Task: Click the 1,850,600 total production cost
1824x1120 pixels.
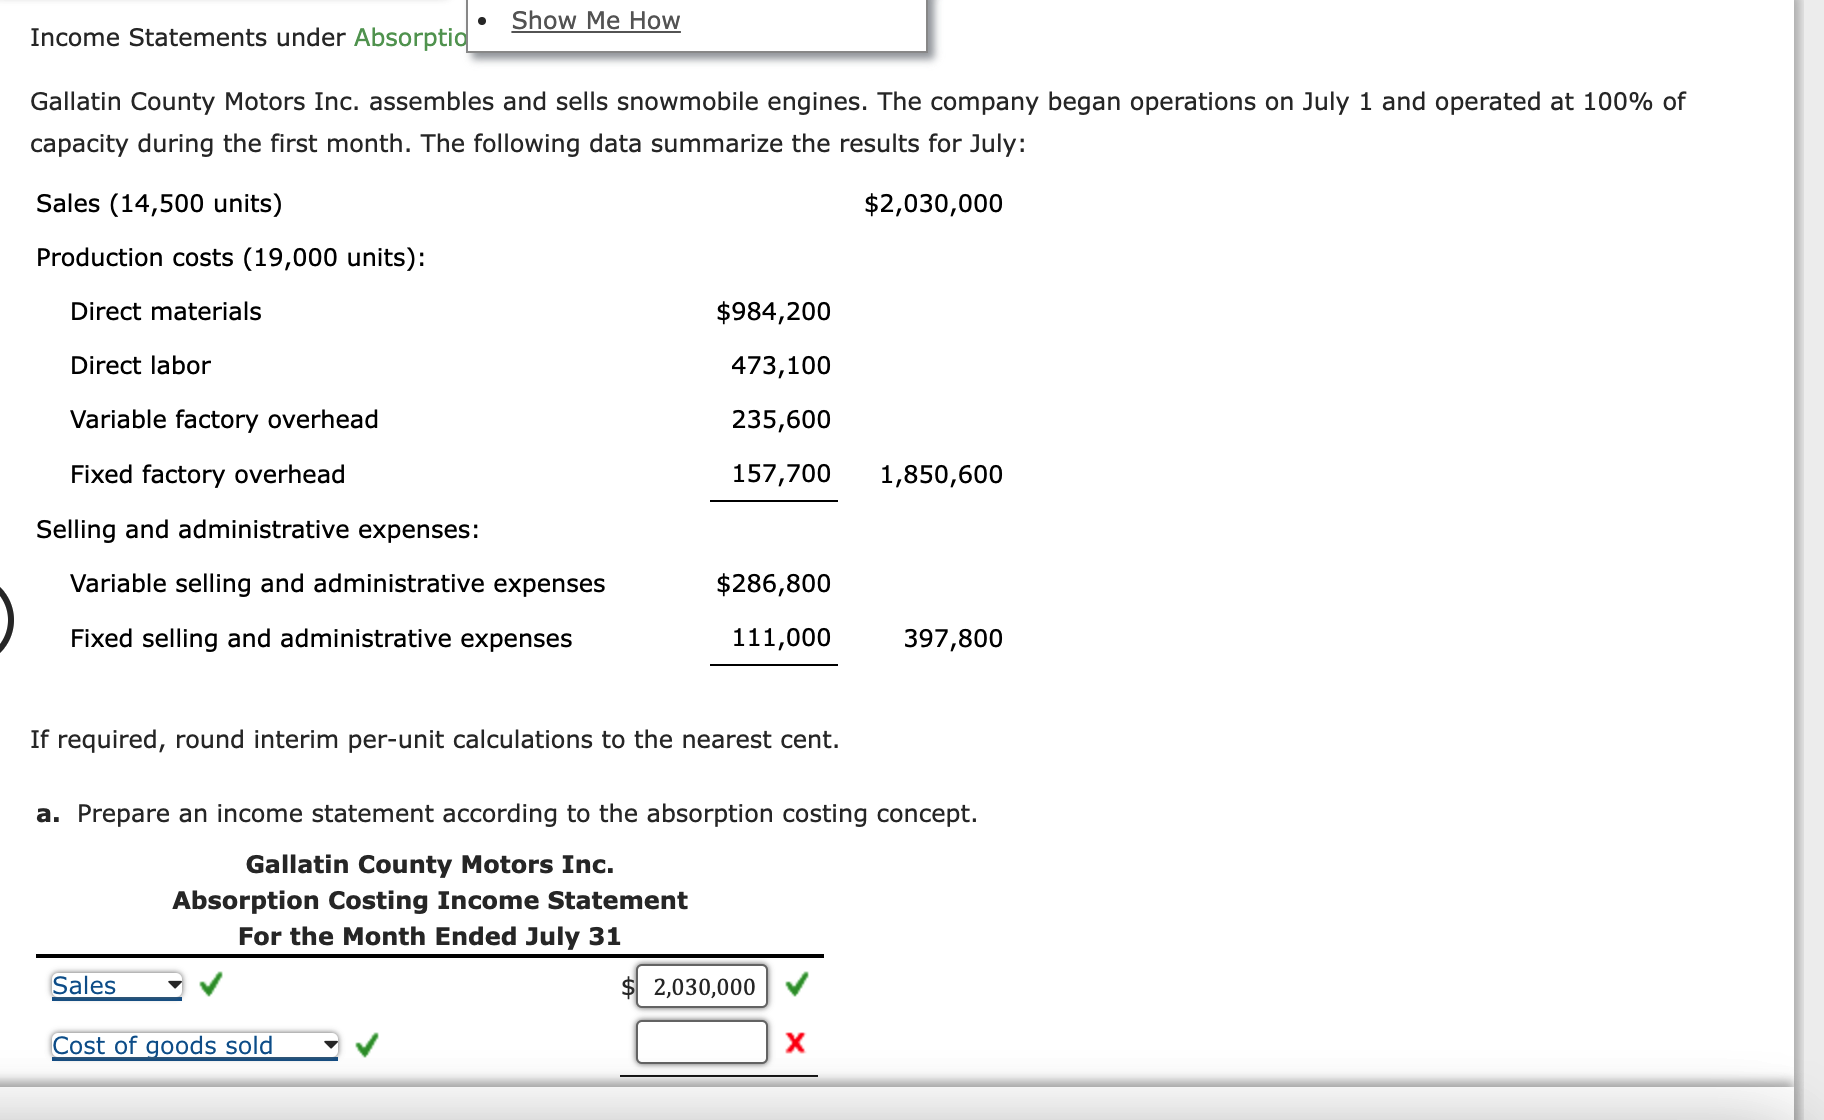Action: pos(941,474)
